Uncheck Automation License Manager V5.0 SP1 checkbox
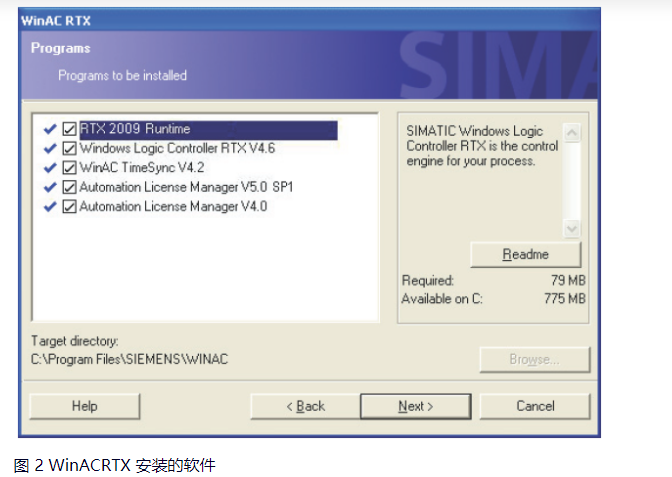 coord(69,187)
